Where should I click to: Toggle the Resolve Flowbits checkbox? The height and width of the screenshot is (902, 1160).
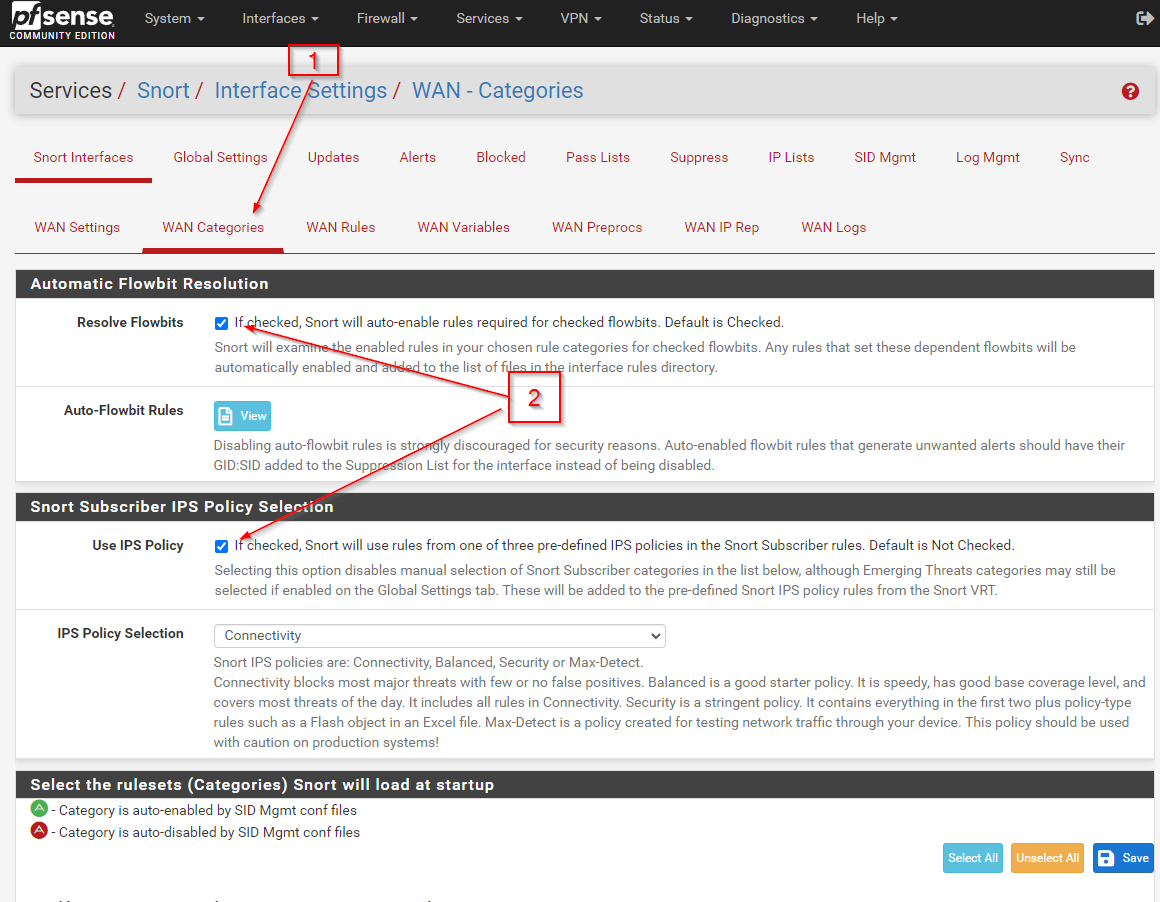point(221,323)
